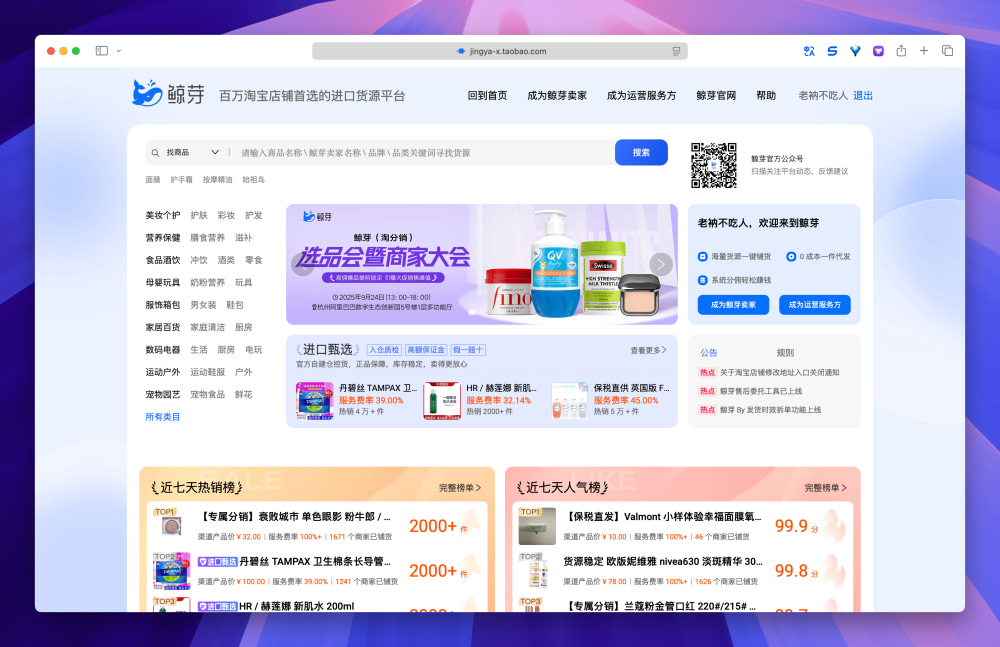The width and height of the screenshot is (1000, 647).
Task: Click the blue 搜索 search button
Action: pos(641,152)
